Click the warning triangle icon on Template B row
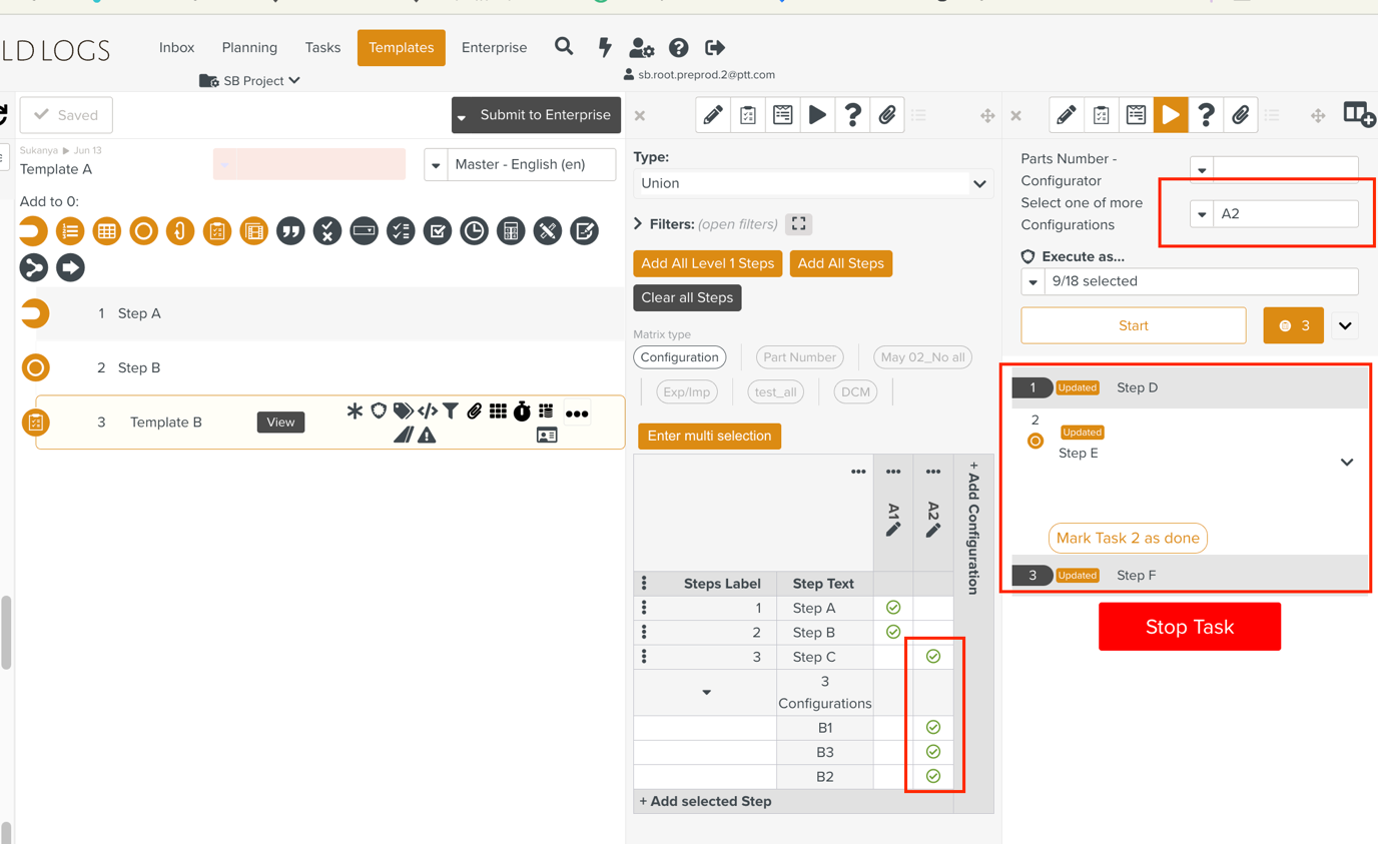Viewport: 1381px width, 849px height. click(427, 435)
